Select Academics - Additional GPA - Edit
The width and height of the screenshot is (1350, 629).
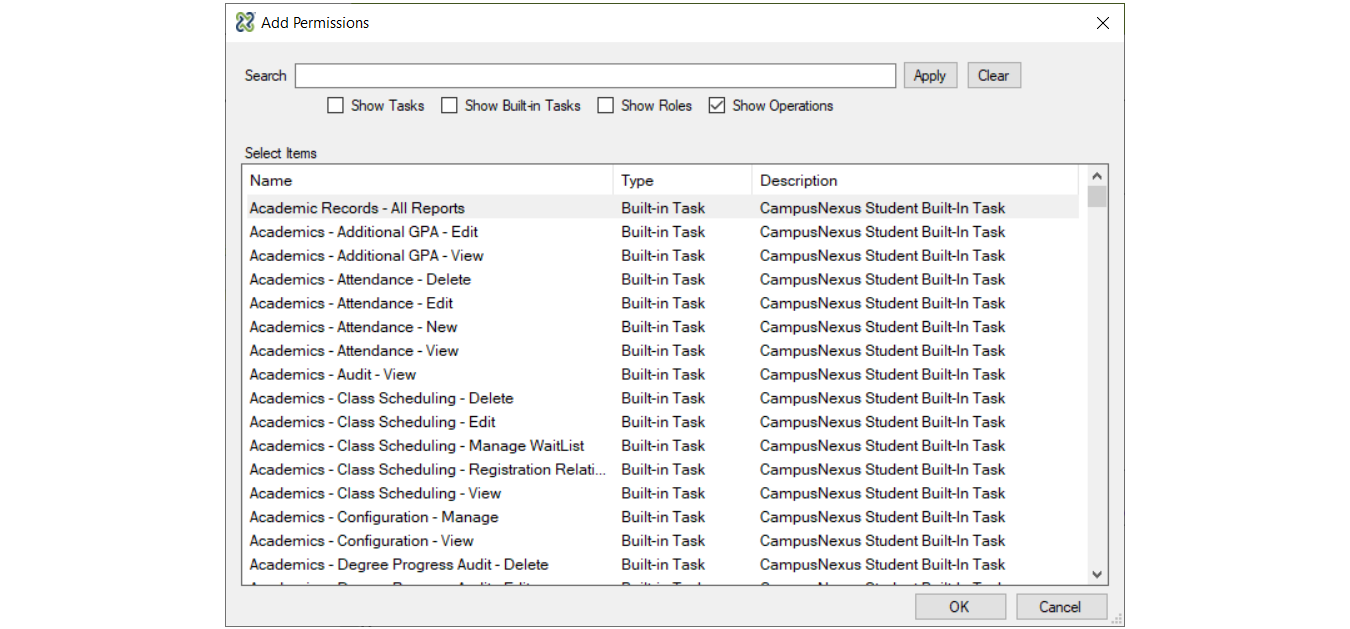[x=661, y=232]
